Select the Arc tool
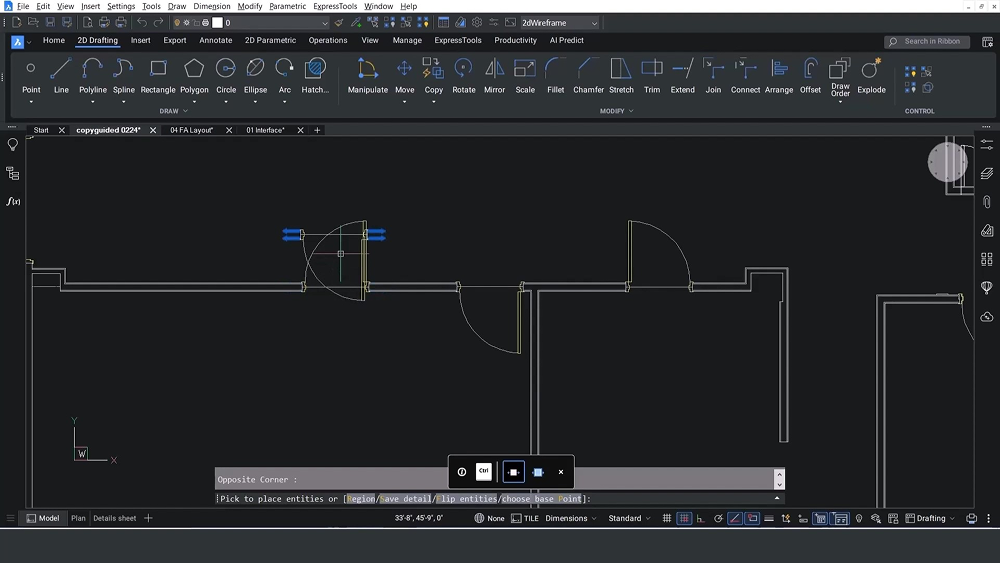Screen dimensions: 1000x563 (x=284, y=77)
